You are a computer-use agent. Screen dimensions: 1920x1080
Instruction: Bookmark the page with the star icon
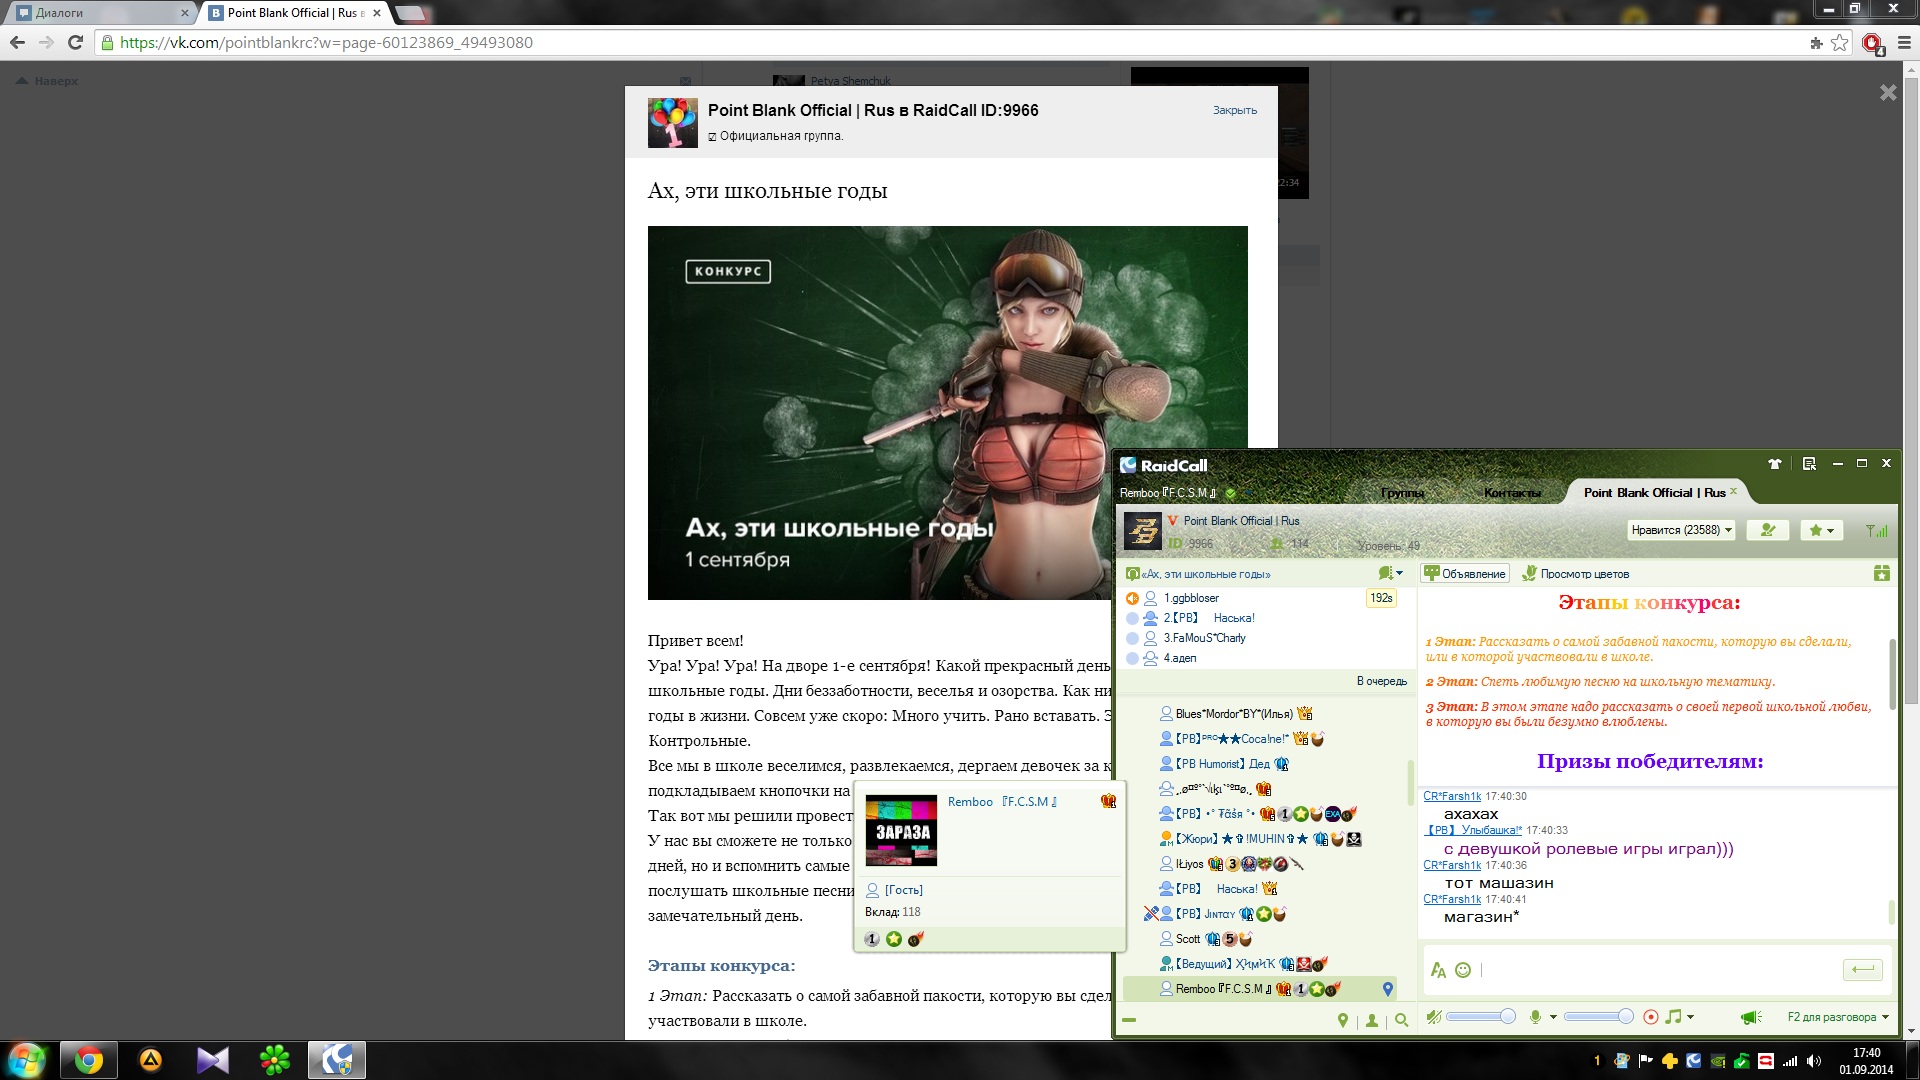tap(1840, 43)
